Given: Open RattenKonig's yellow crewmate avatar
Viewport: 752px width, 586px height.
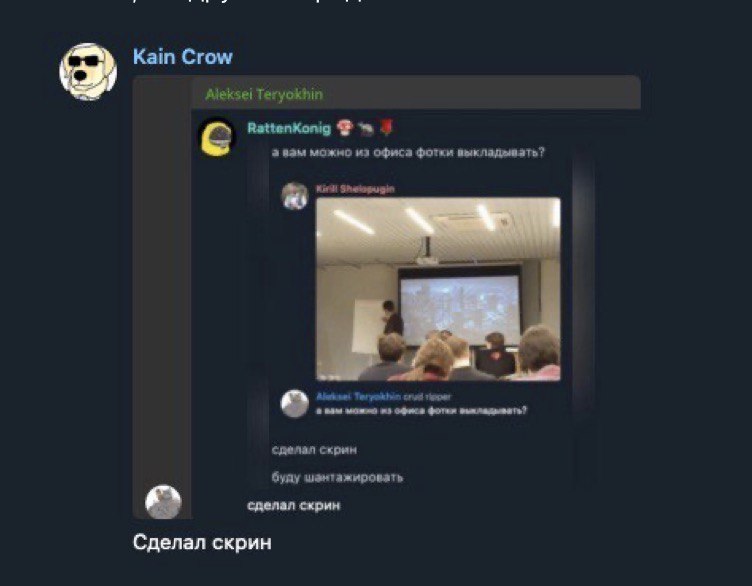Looking at the screenshot, I should 217,139.
